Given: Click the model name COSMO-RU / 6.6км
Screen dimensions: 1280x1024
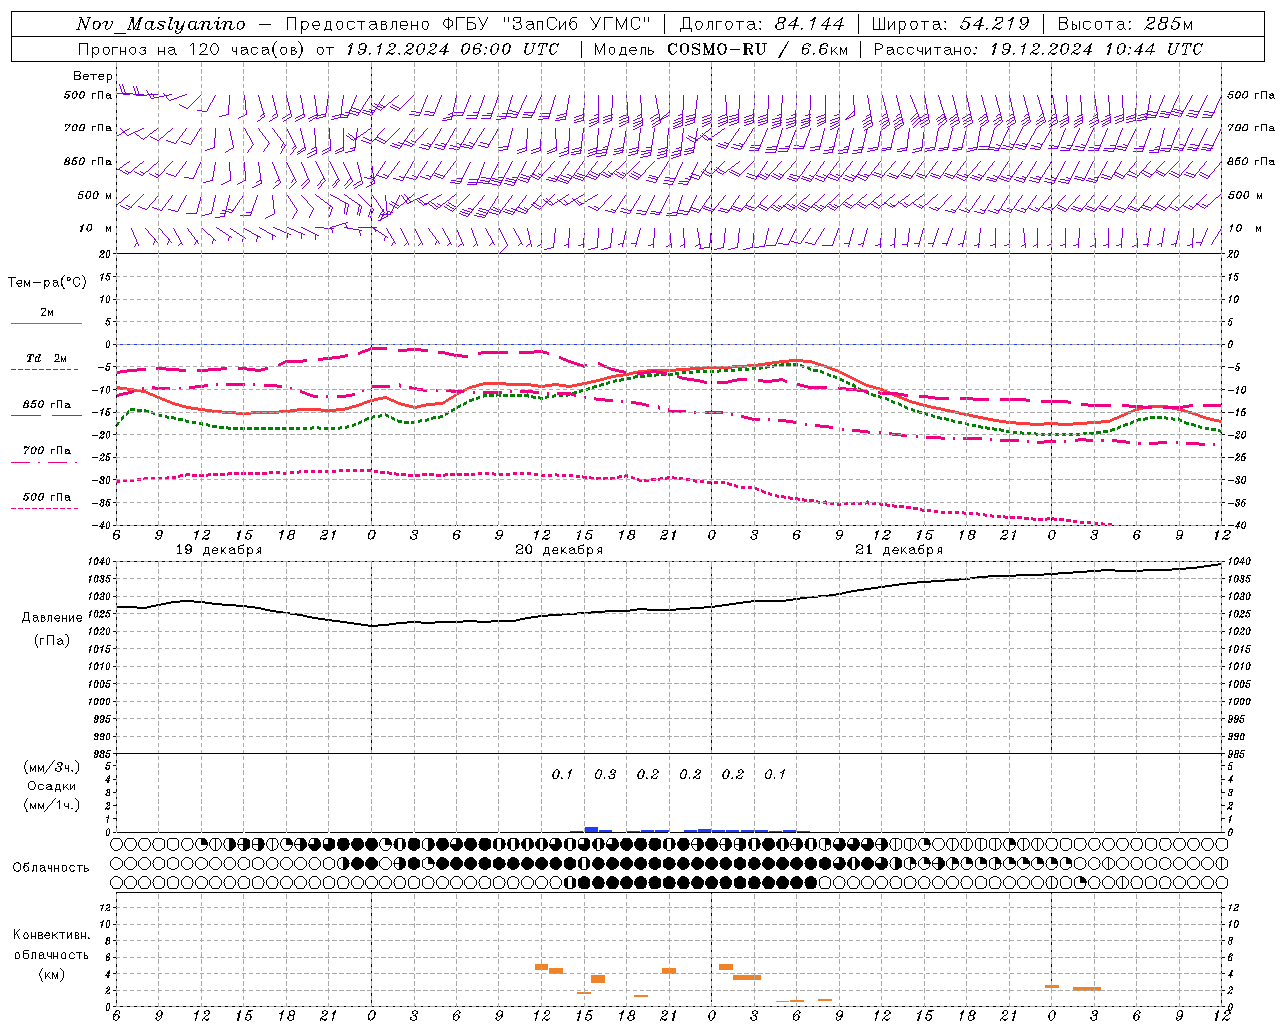Looking at the screenshot, I should tap(757, 49).
